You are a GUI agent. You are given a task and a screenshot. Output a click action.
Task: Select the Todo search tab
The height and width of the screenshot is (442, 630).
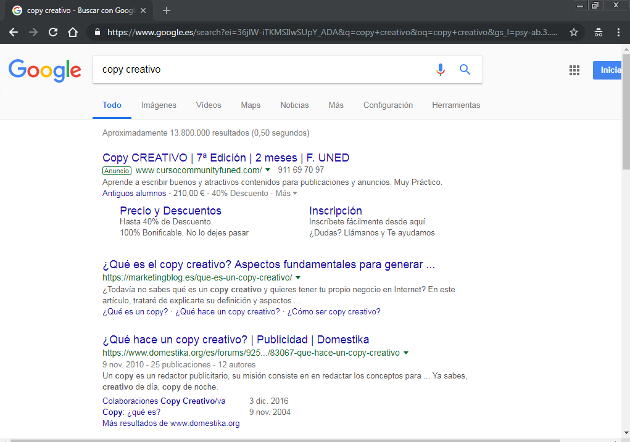(x=112, y=105)
